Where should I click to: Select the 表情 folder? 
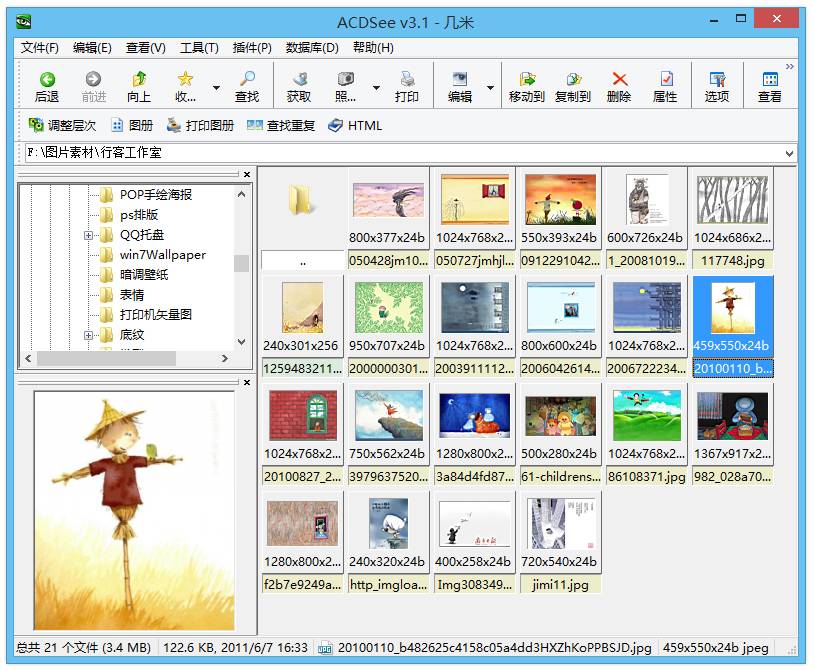pyautogui.click(x=132, y=295)
